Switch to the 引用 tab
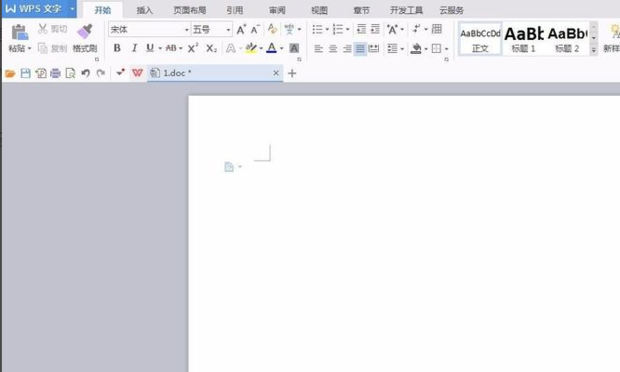620x372 pixels. [234, 10]
